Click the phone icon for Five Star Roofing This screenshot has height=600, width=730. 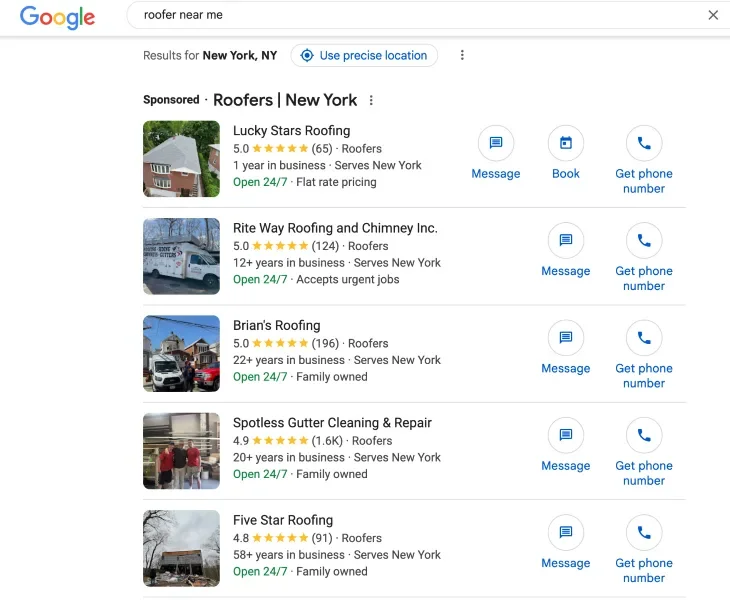644,532
